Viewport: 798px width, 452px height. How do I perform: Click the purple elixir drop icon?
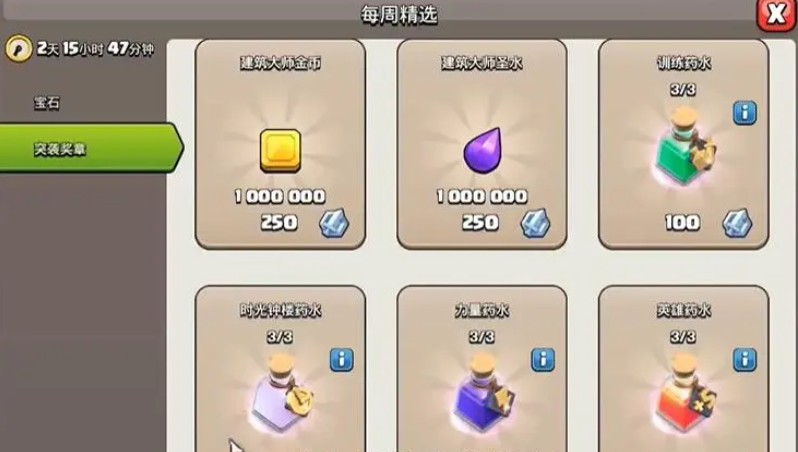481,151
